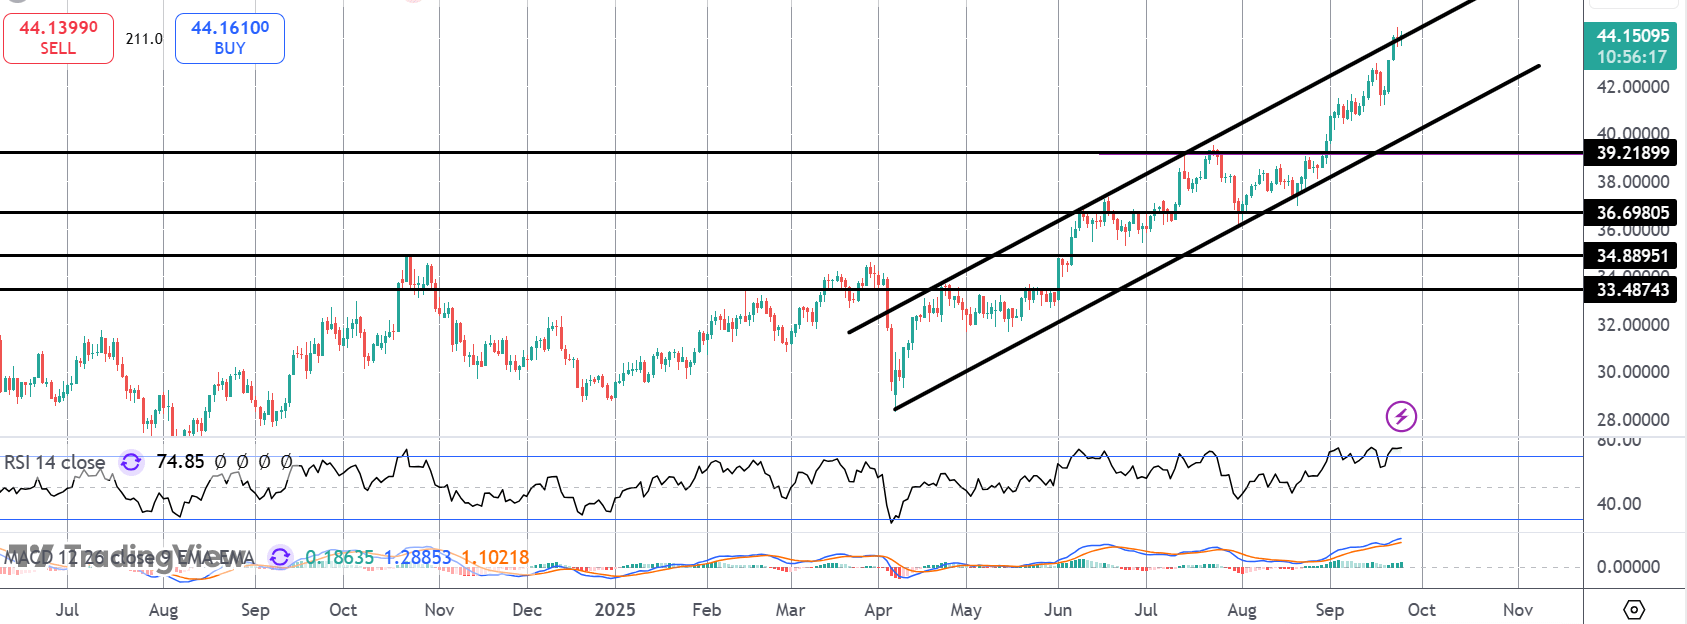Select the lower channel trendline
This screenshot has height=624, width=1687.
(1215, 238)
